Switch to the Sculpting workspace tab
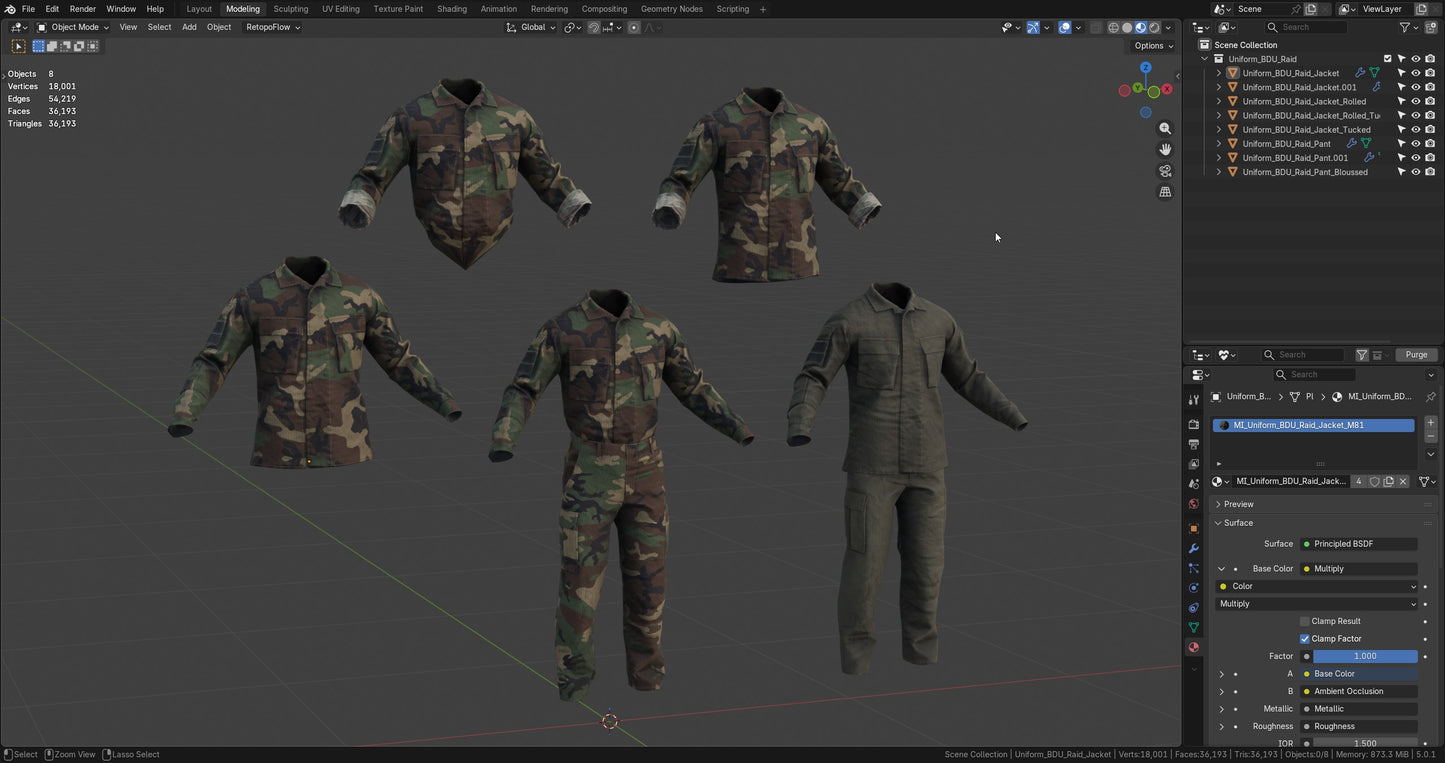 [291, 9]
